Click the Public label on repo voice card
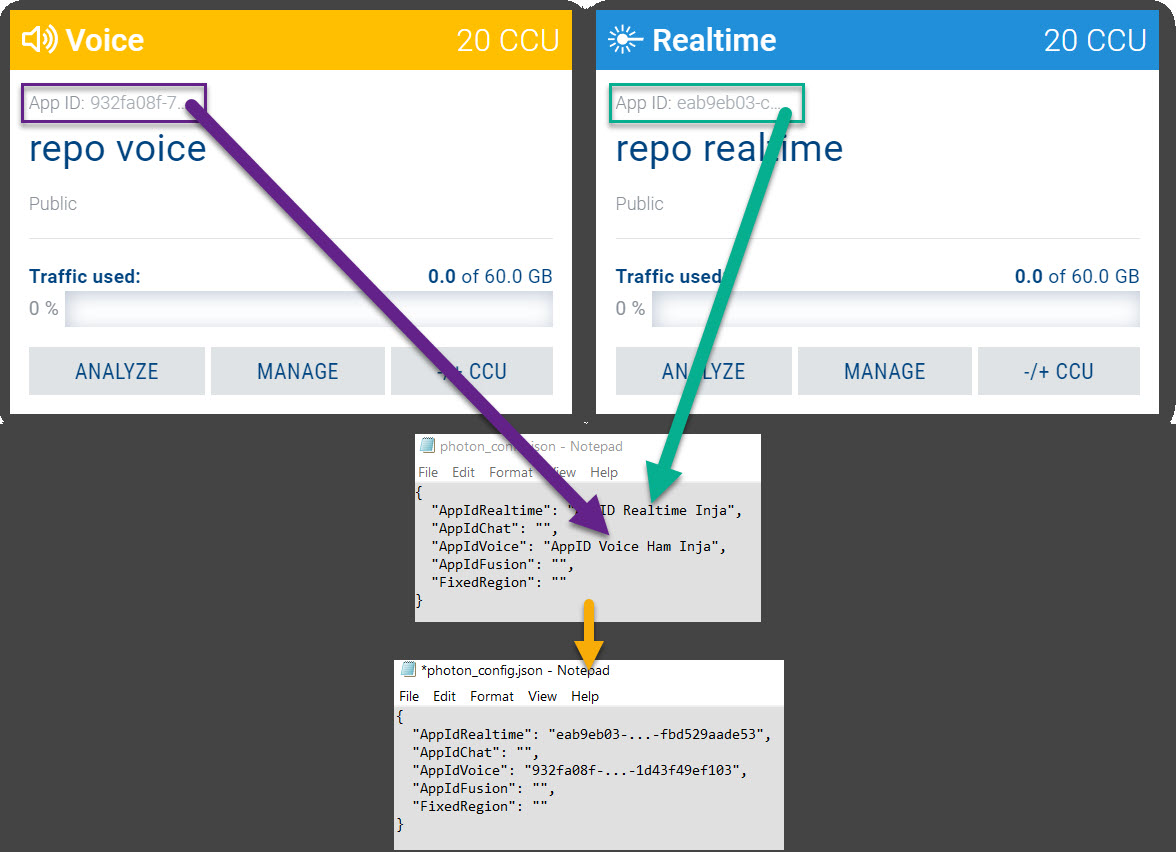The image size is (1176, 852). [x=52, y=203]
